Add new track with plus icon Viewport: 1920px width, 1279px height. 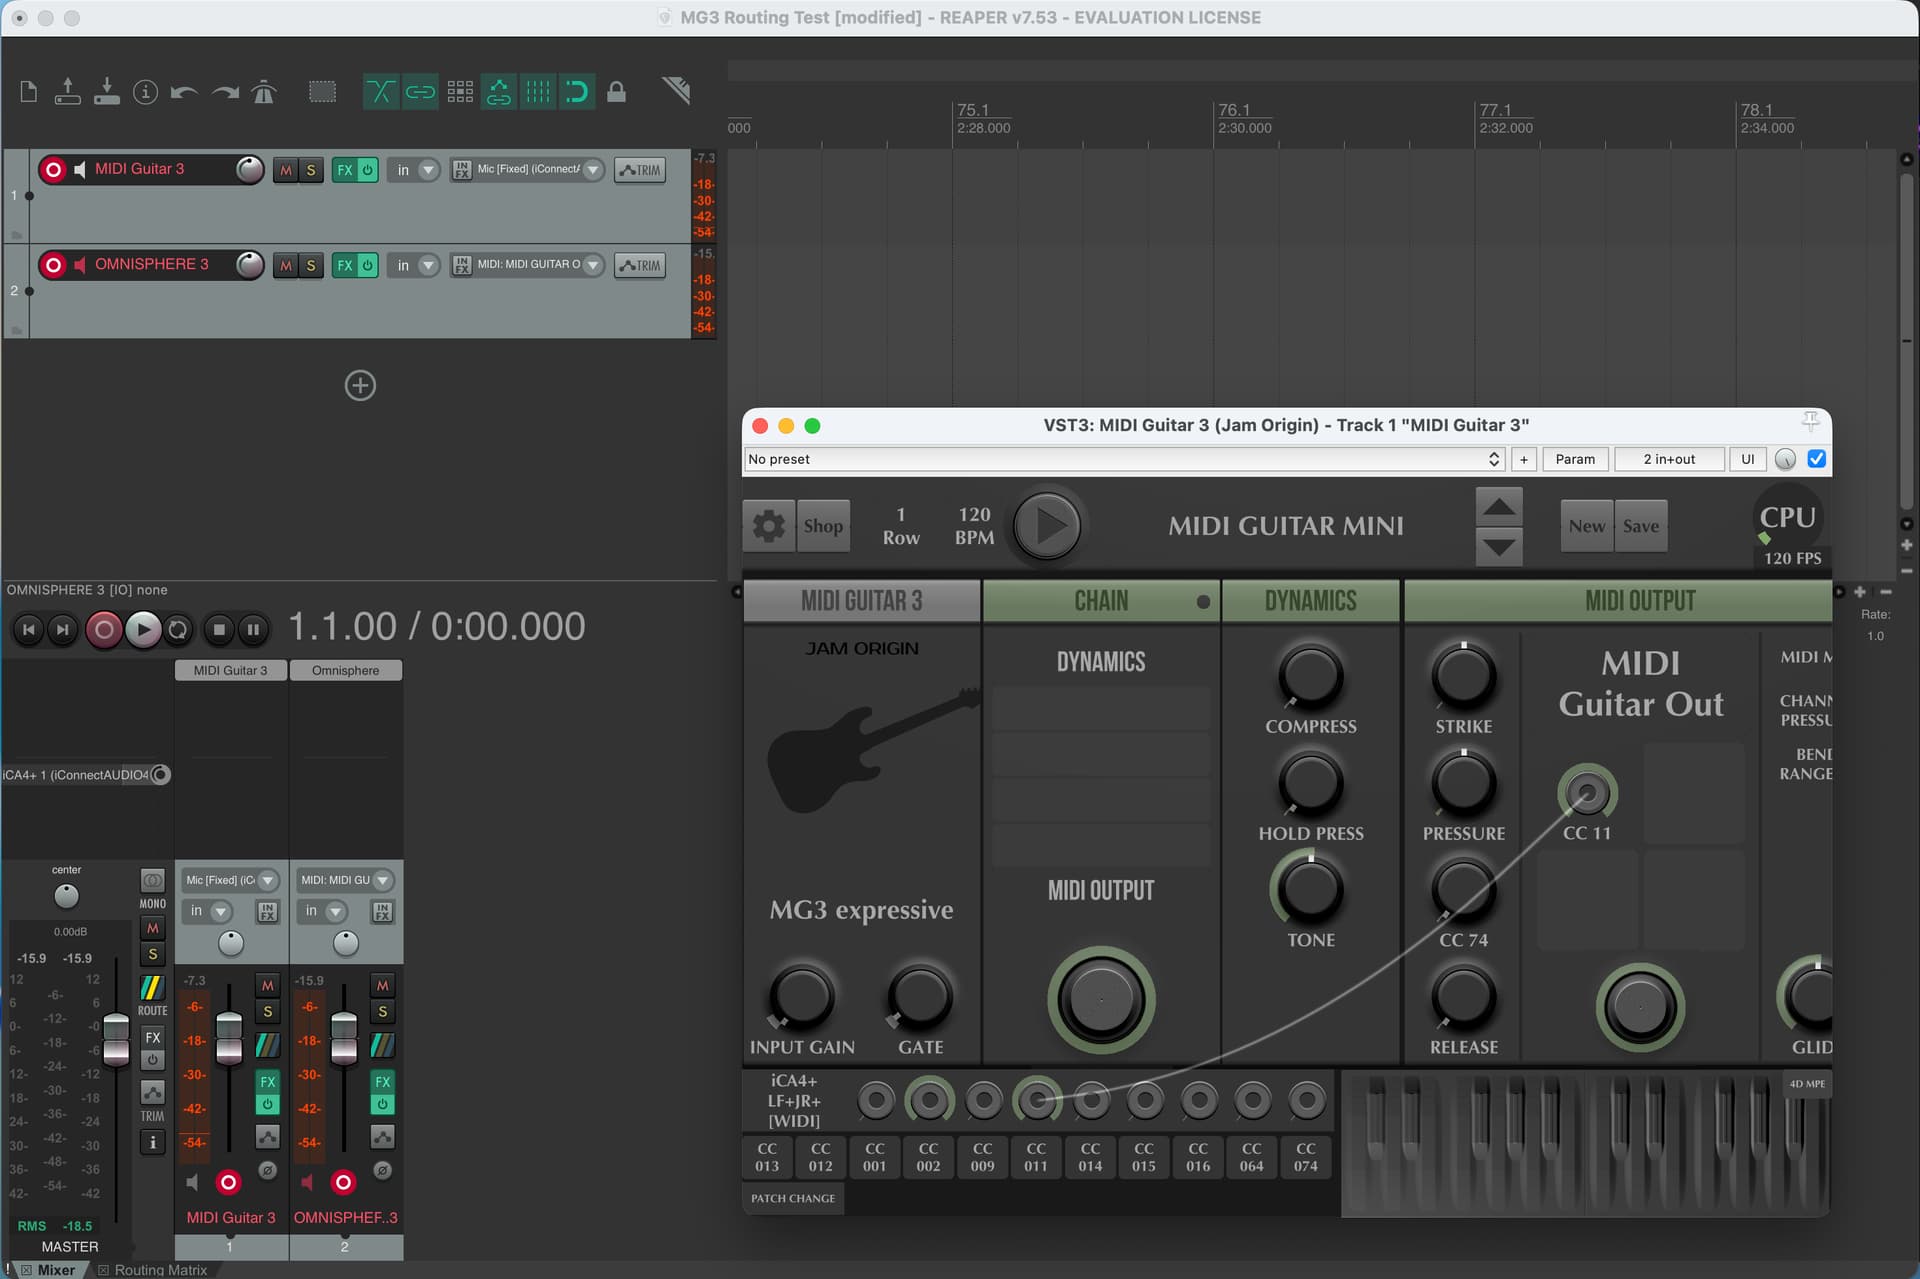(x=360, y=385)
